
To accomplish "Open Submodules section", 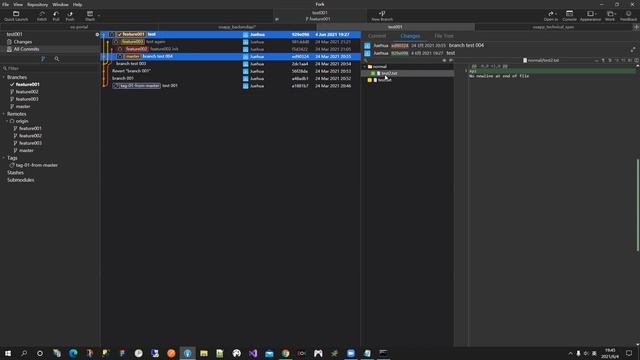I will click(20, 180).
